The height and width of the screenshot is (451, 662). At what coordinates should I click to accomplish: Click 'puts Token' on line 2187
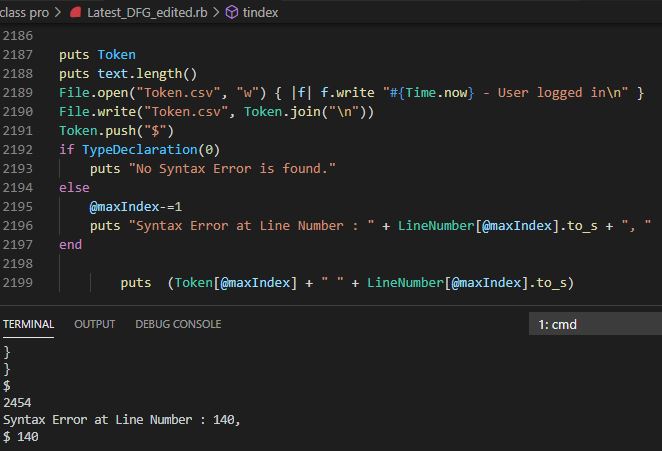pos(98,54)
